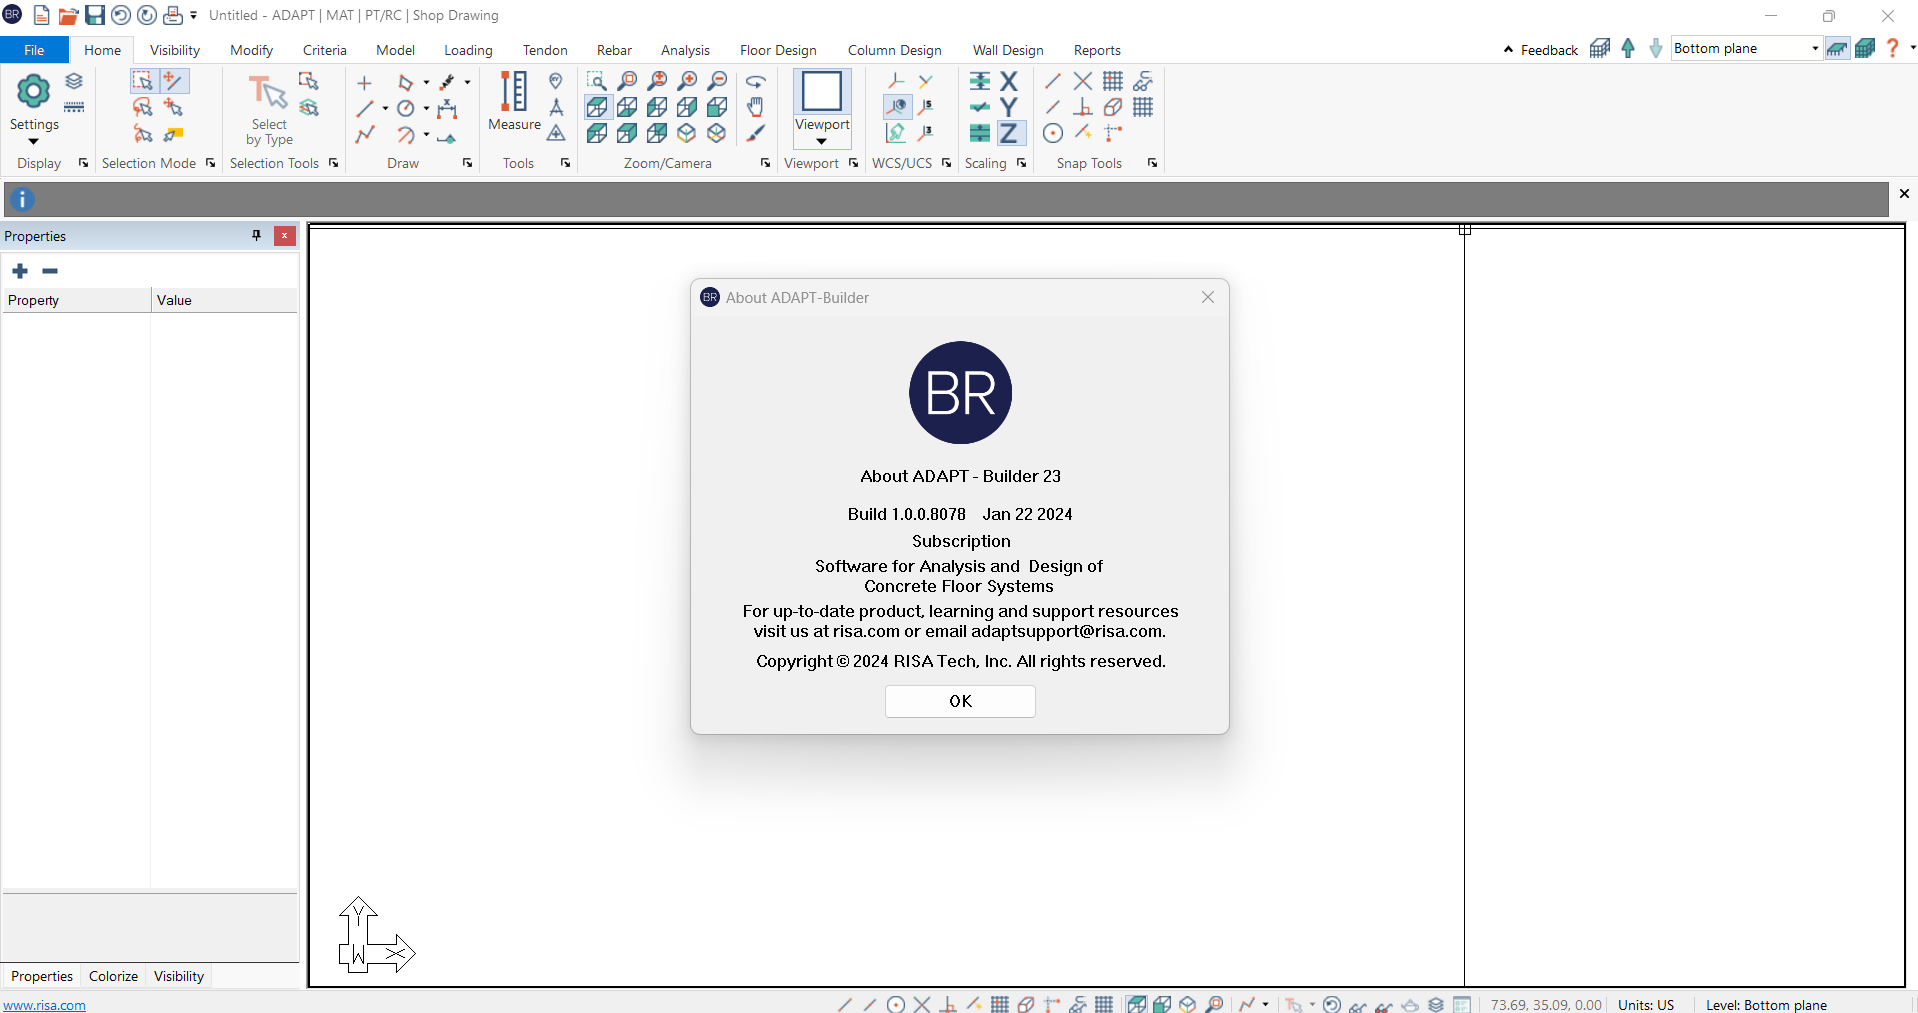Select the circle draw tool

click(405, 108)
